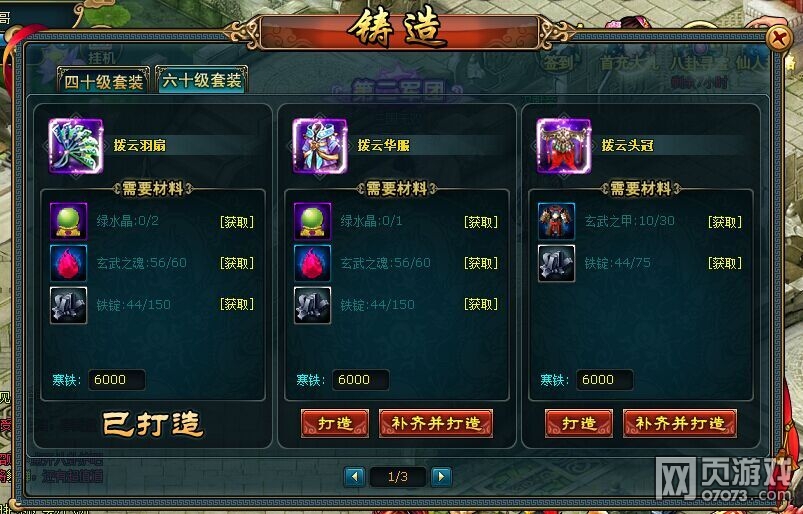
Task: Close the 铸造 forging window
Action: coord(779,38)
